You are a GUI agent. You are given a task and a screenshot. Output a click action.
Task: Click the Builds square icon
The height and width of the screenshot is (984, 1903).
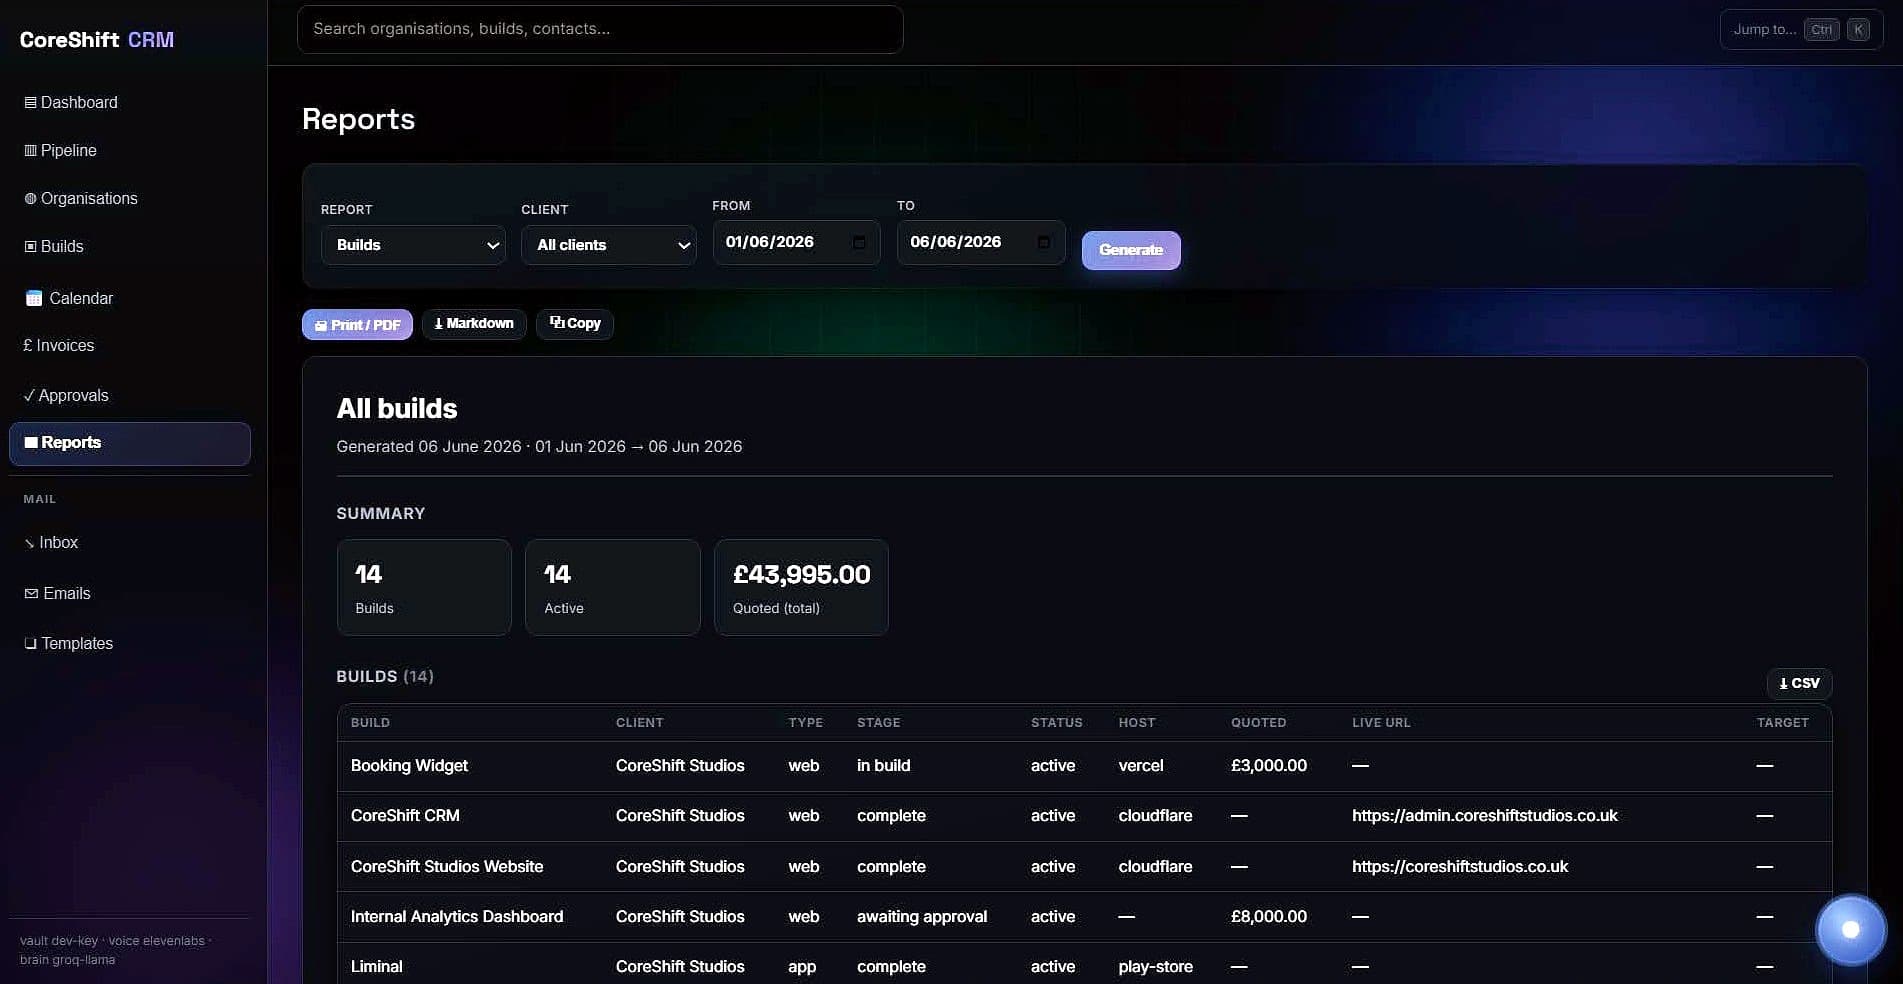point(30,247)
